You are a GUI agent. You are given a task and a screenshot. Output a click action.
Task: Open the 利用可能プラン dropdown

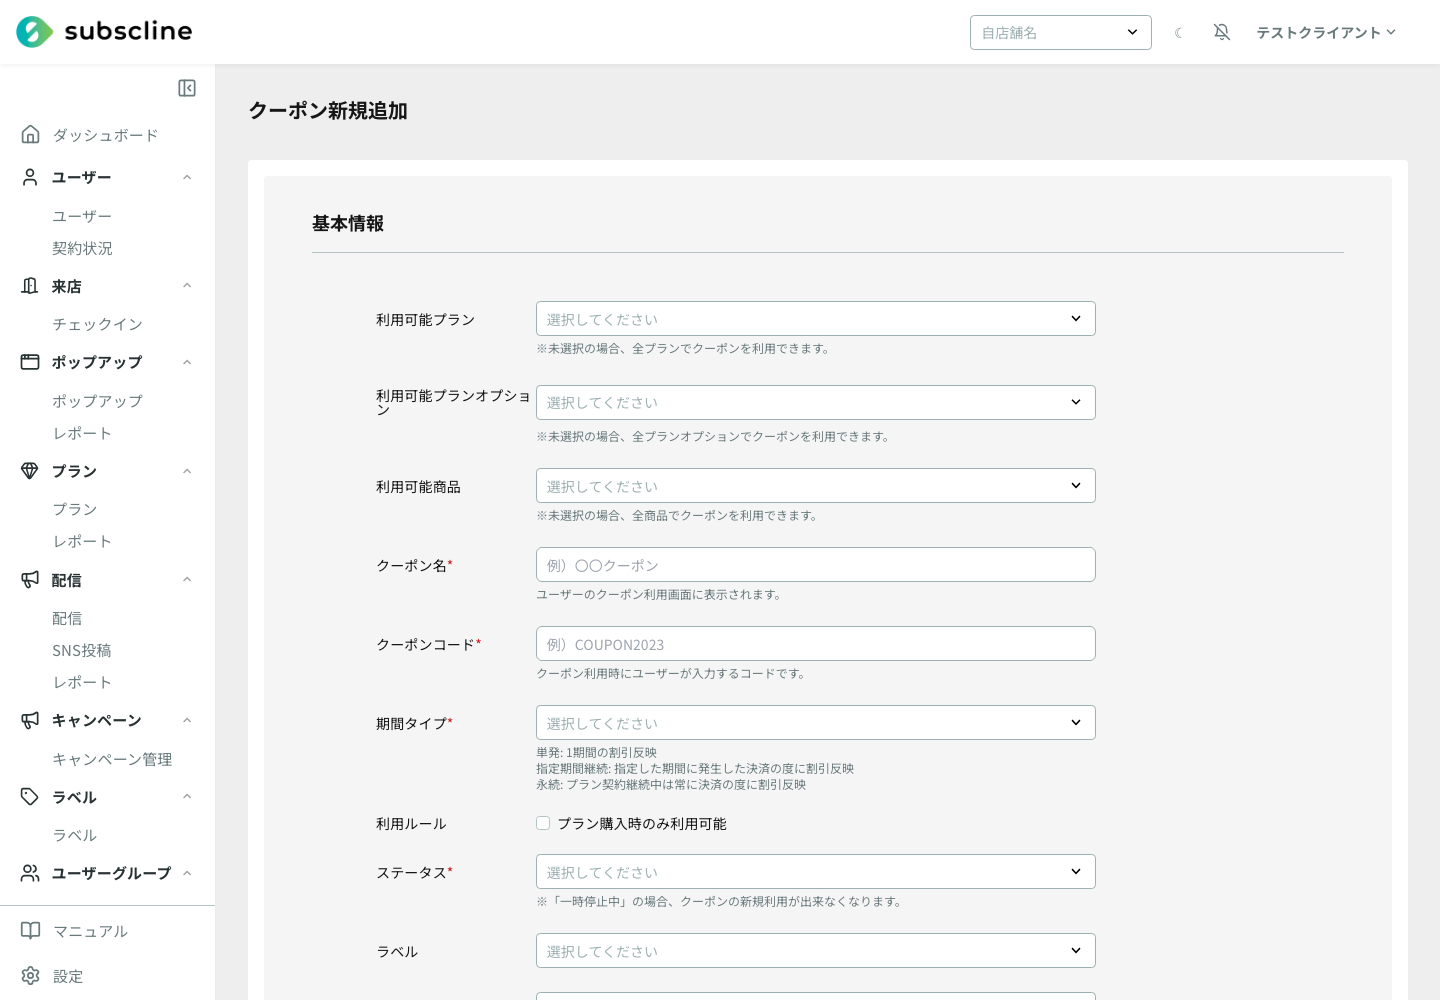point(816,319)
